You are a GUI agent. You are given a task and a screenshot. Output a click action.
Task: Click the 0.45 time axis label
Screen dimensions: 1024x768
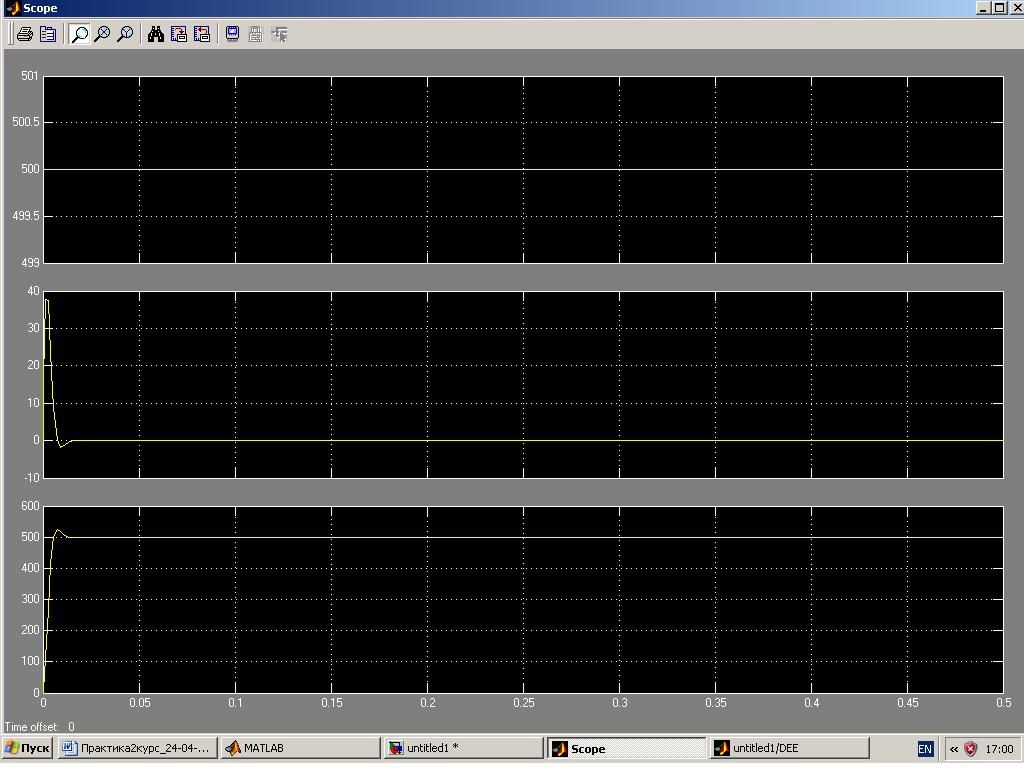(x=908, y=703)
